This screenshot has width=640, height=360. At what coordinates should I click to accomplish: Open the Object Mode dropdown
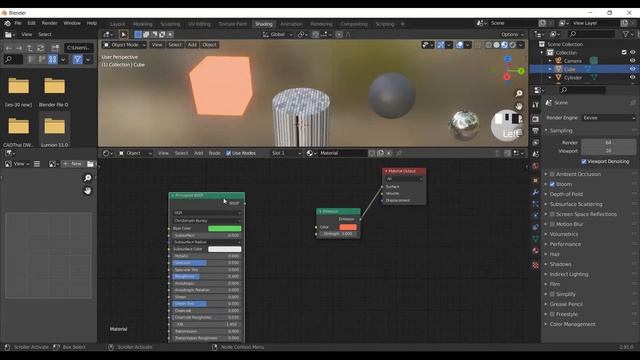[124, 45]
